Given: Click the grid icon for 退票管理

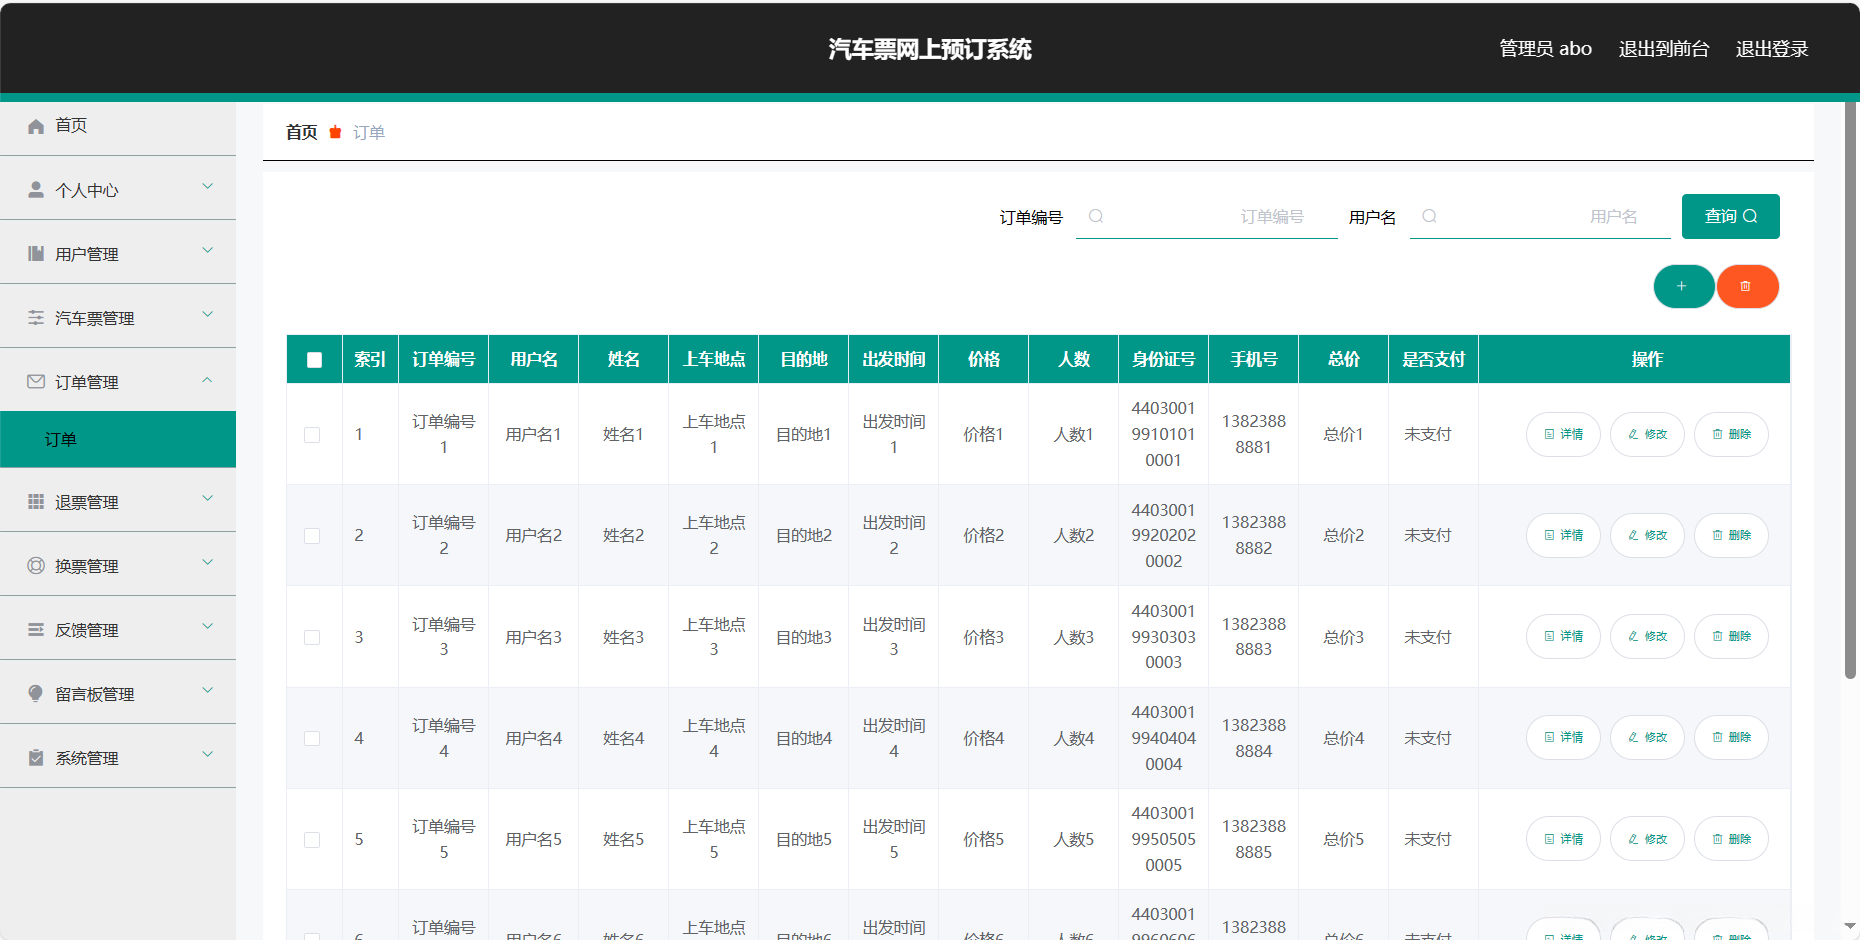Looking at the screenshot, I should click(36, 502).
